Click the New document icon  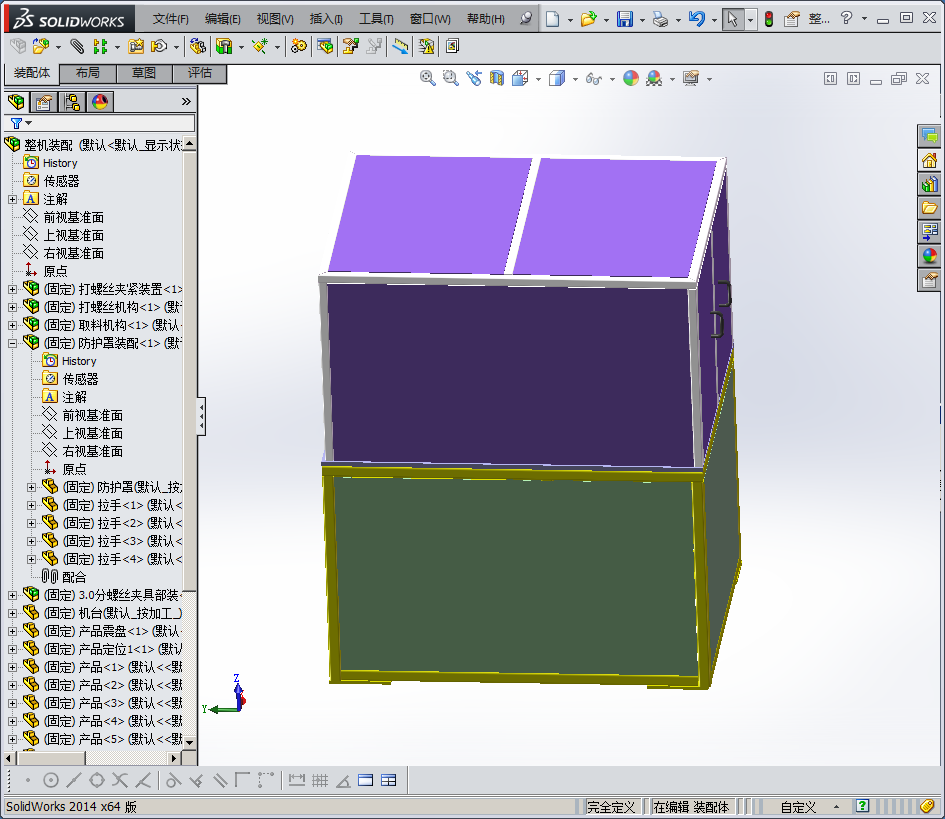pos(552,19)
